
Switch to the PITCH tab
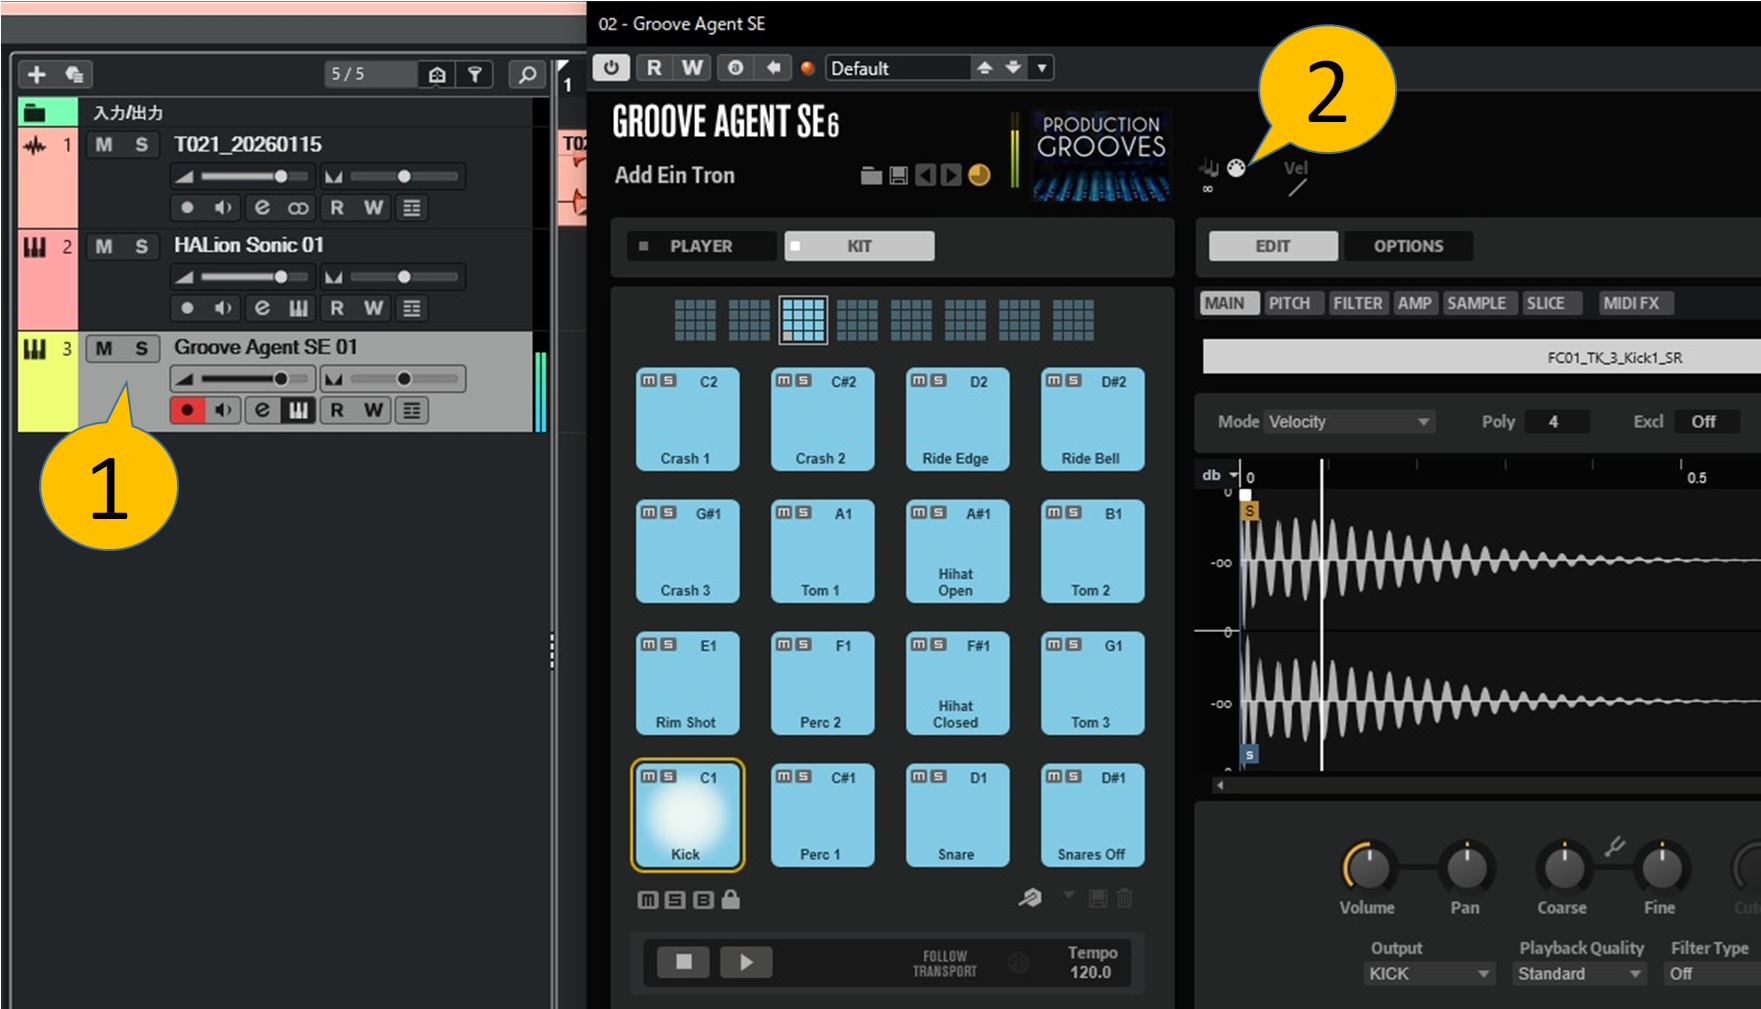click(1289, 303)
